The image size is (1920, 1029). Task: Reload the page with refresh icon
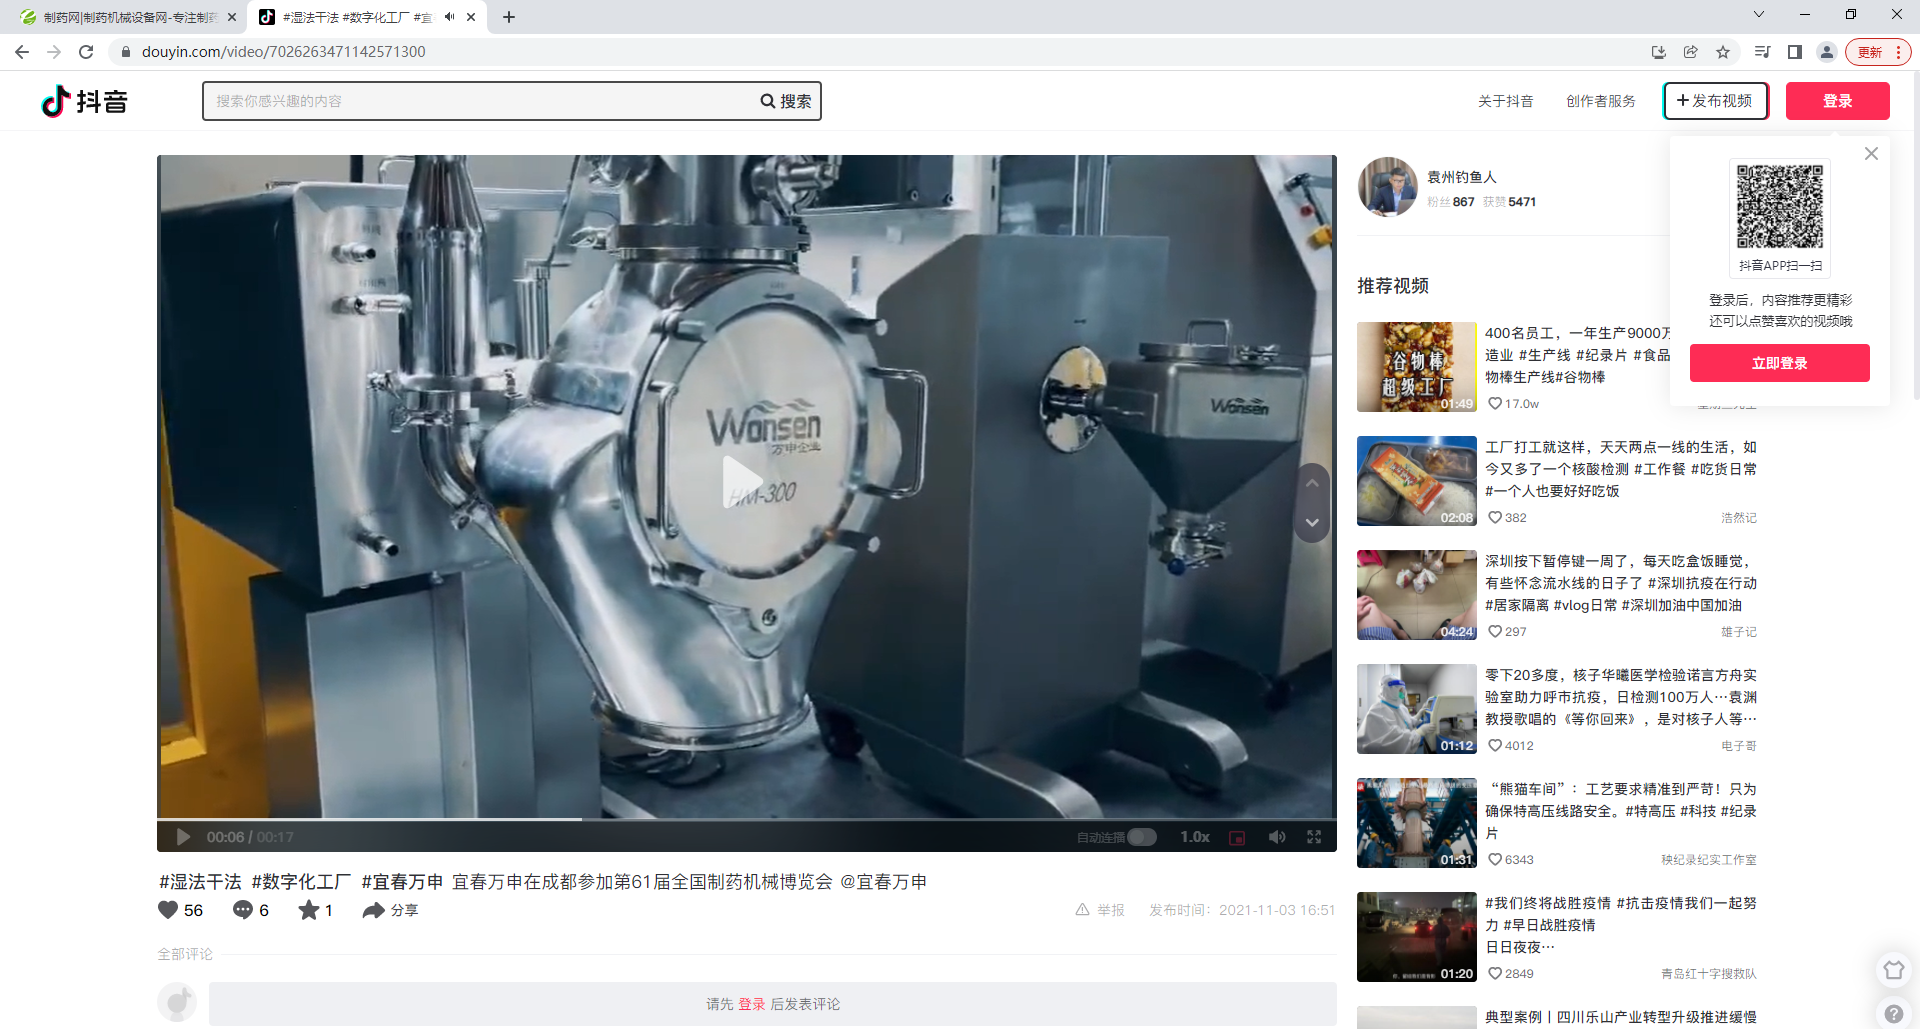coord(86,52)
